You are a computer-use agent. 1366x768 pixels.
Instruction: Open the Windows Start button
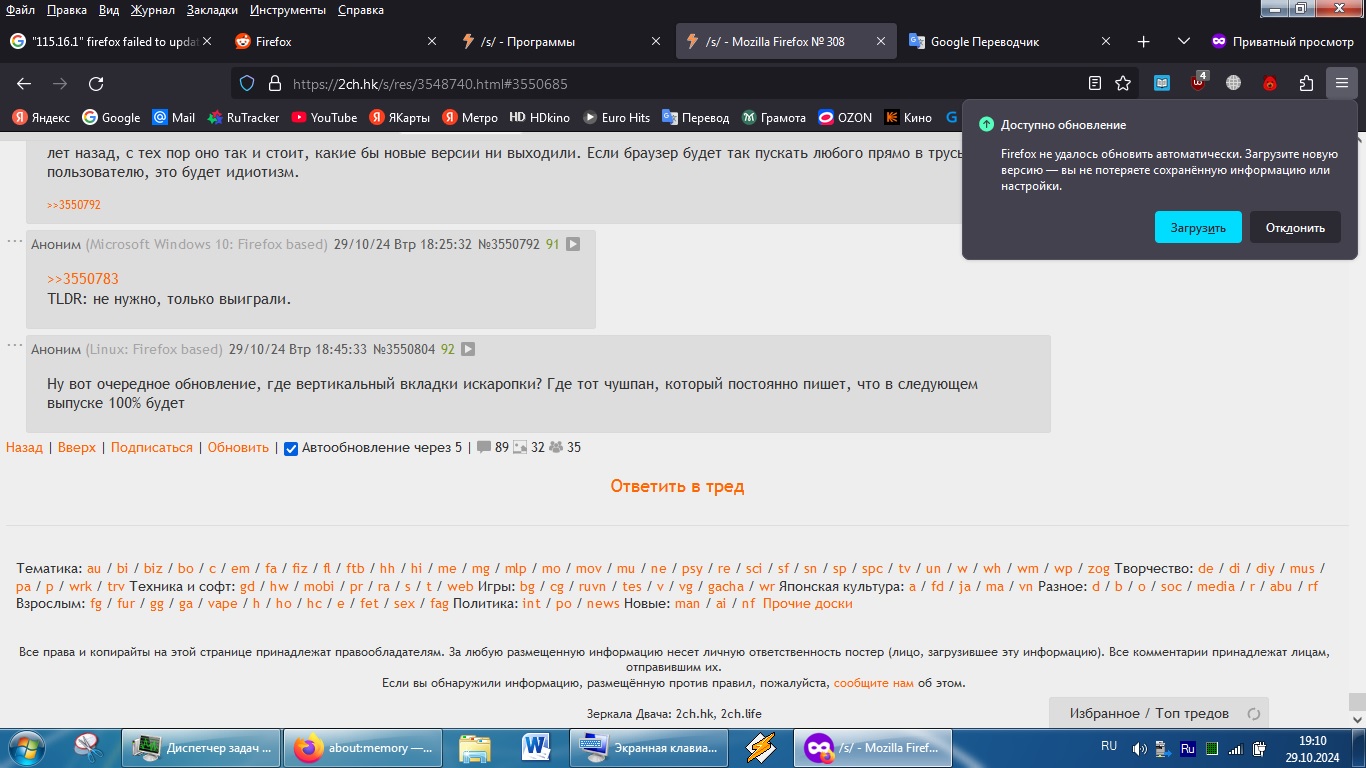pyautogui.click(x=25, y=748)
